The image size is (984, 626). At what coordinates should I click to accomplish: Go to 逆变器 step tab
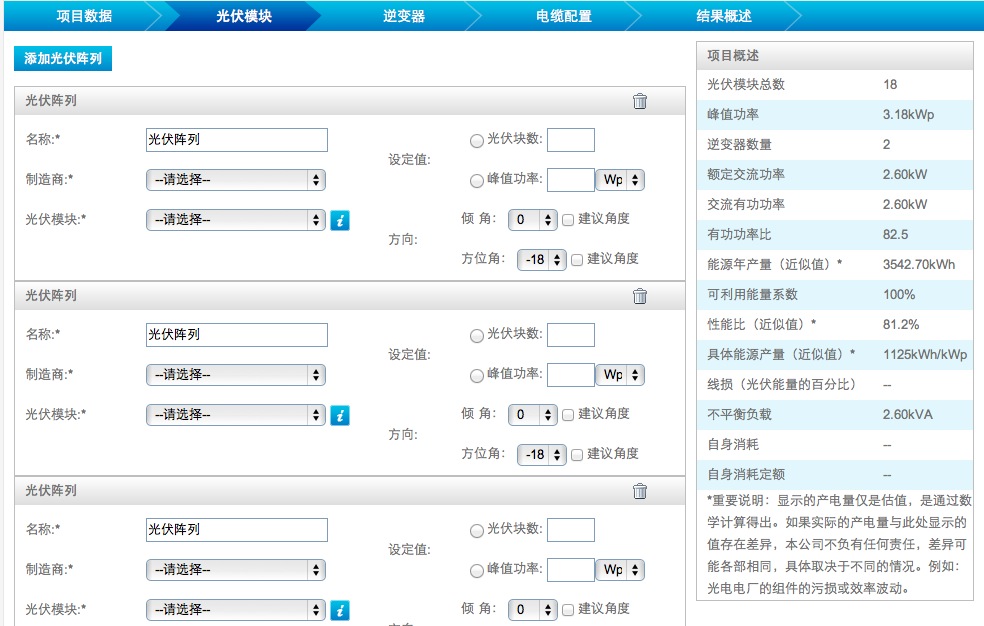[404, 16]
